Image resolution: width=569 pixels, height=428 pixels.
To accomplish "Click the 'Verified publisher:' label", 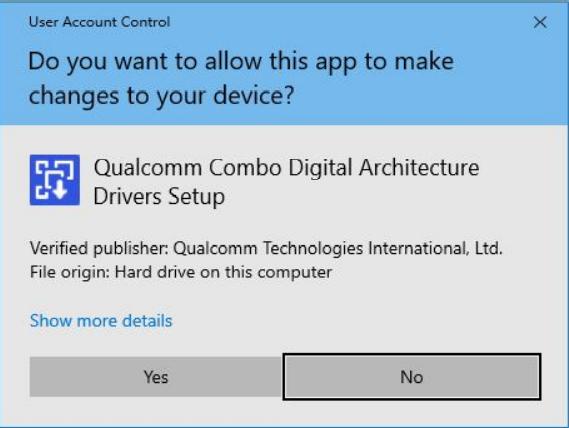I will [x=99, y=248].
